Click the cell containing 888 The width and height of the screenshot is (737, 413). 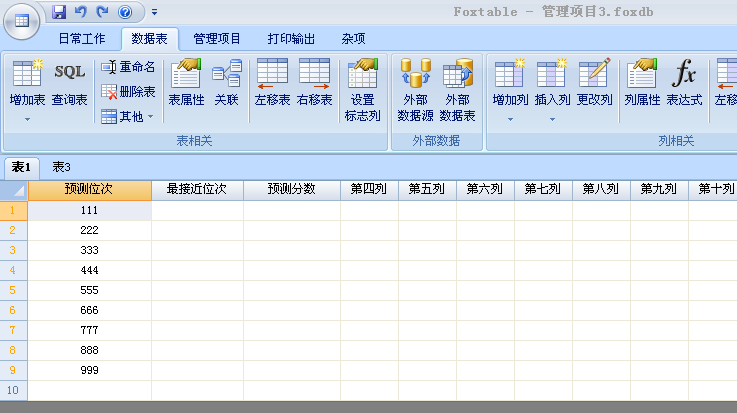click(89, 350)
